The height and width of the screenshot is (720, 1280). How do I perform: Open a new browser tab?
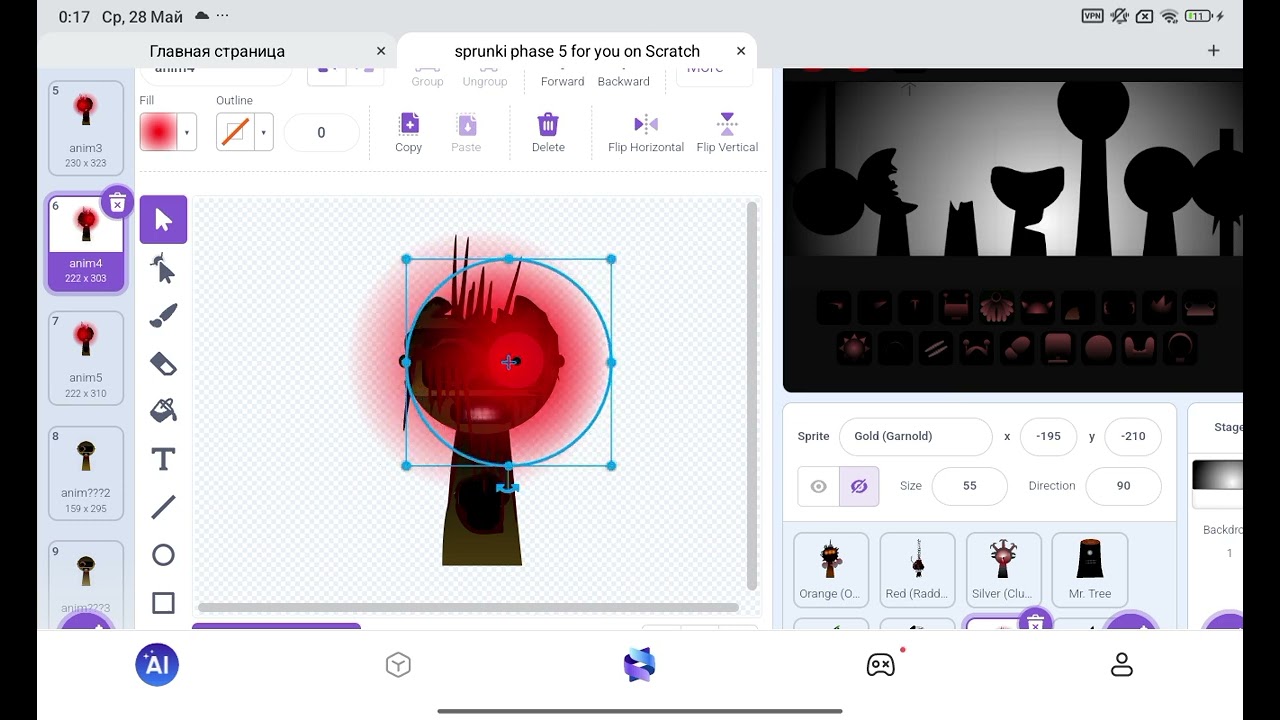click(x=1214, y=51)
